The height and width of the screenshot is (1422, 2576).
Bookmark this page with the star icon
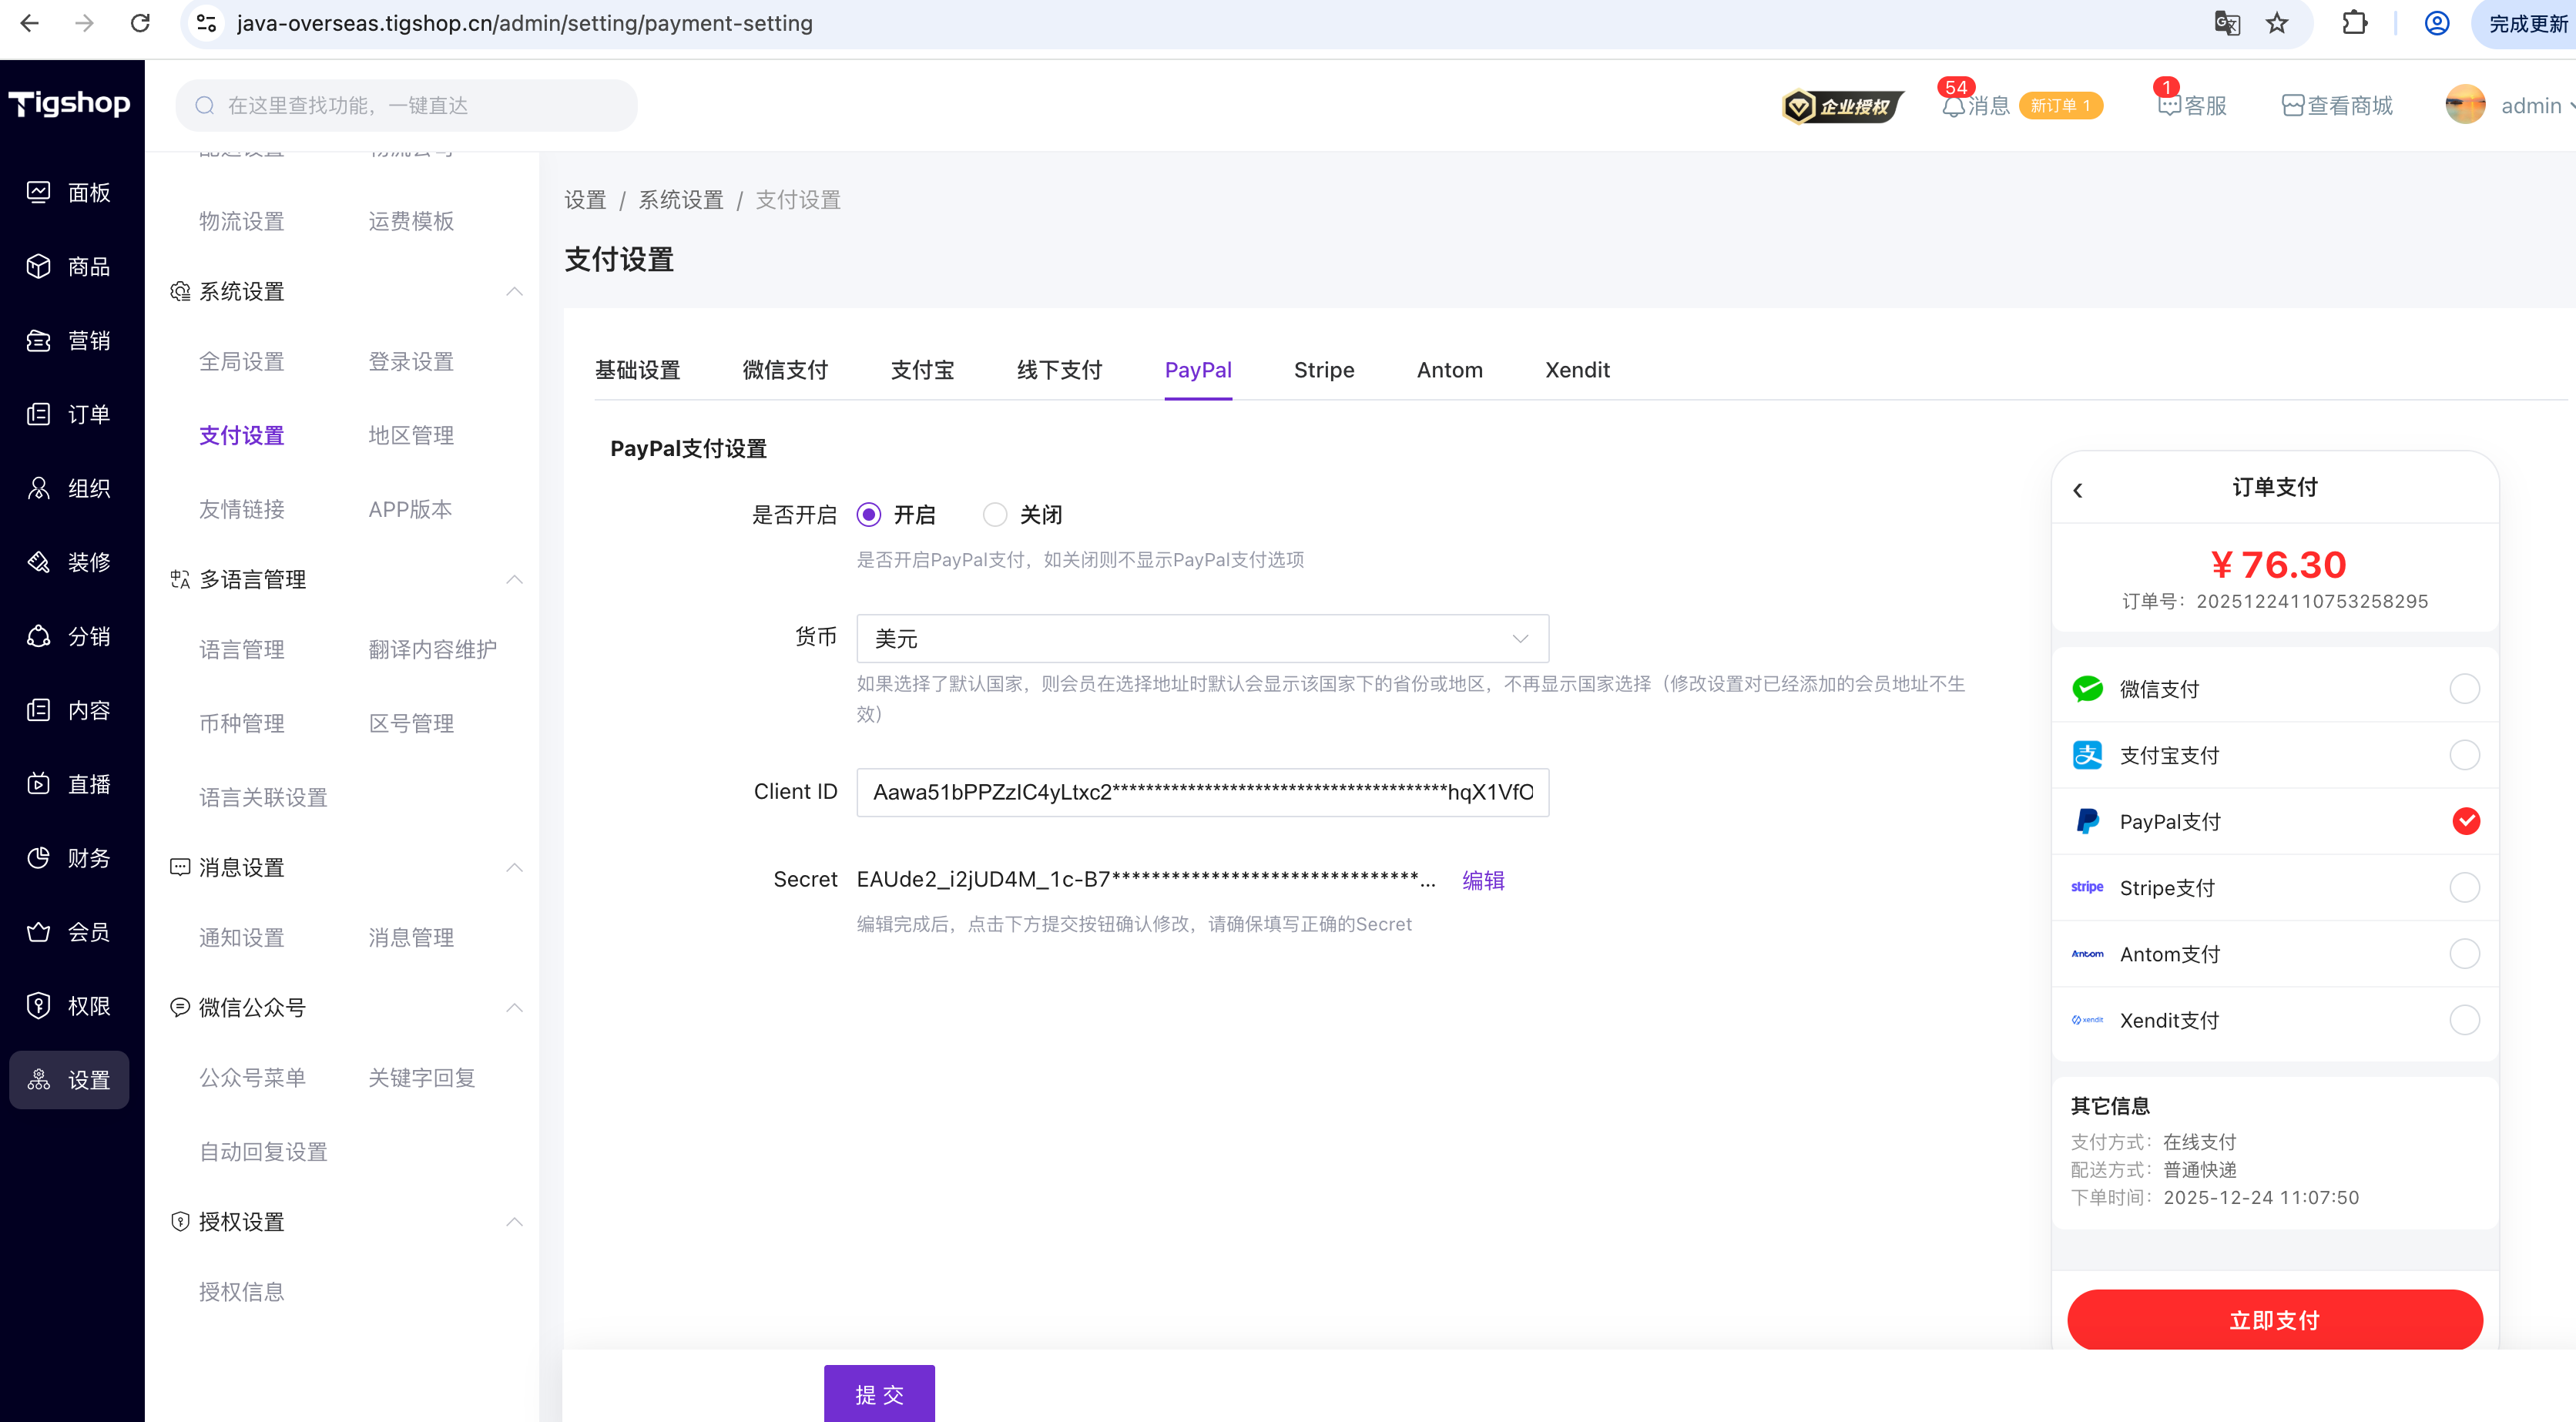[2277, 23]
